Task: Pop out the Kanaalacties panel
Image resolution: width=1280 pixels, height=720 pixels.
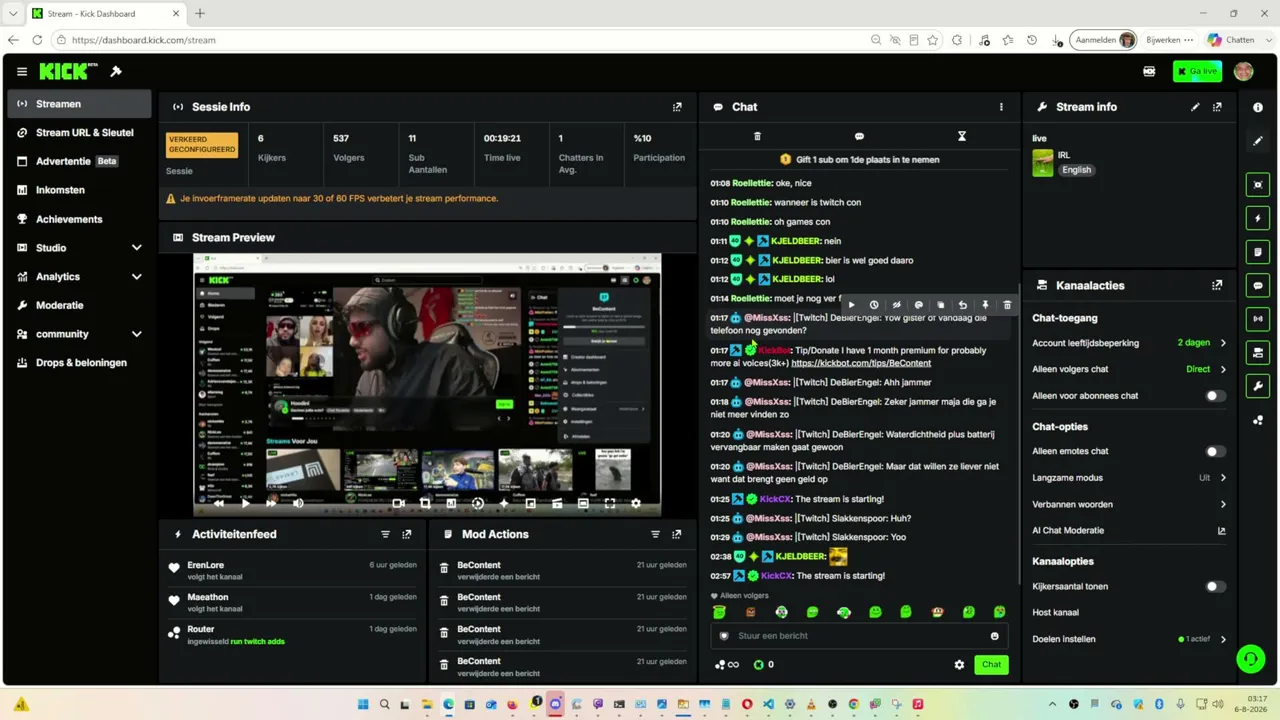Action: coord(1217,285)
